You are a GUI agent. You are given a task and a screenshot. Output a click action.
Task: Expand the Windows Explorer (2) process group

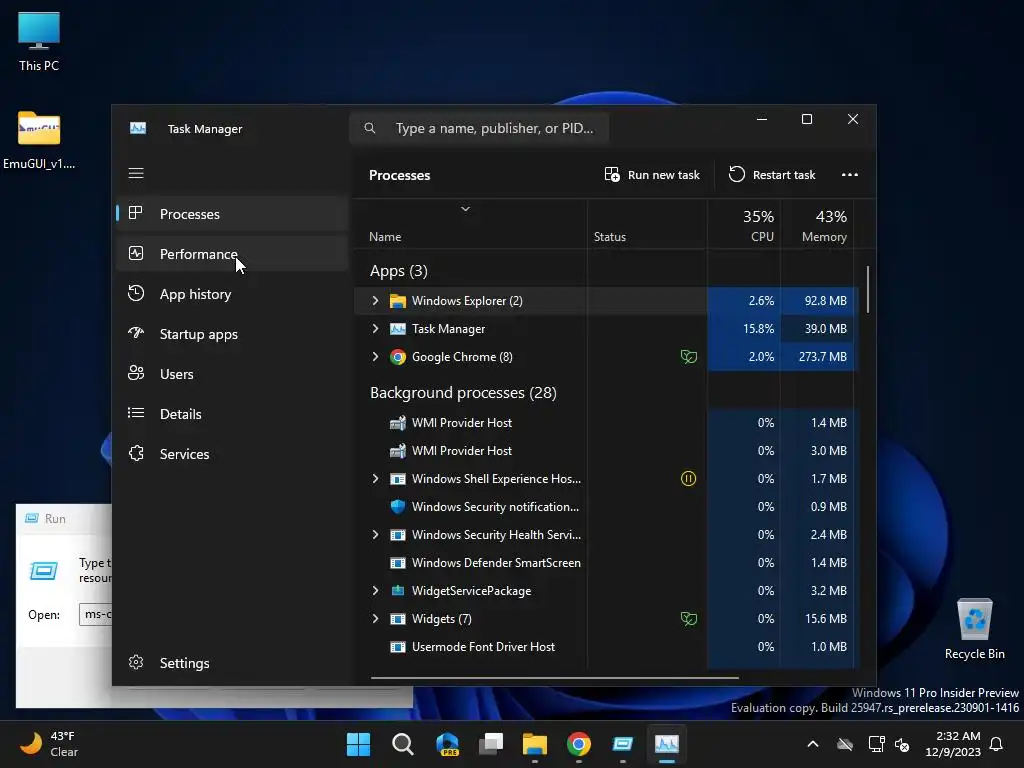point(375,300)
